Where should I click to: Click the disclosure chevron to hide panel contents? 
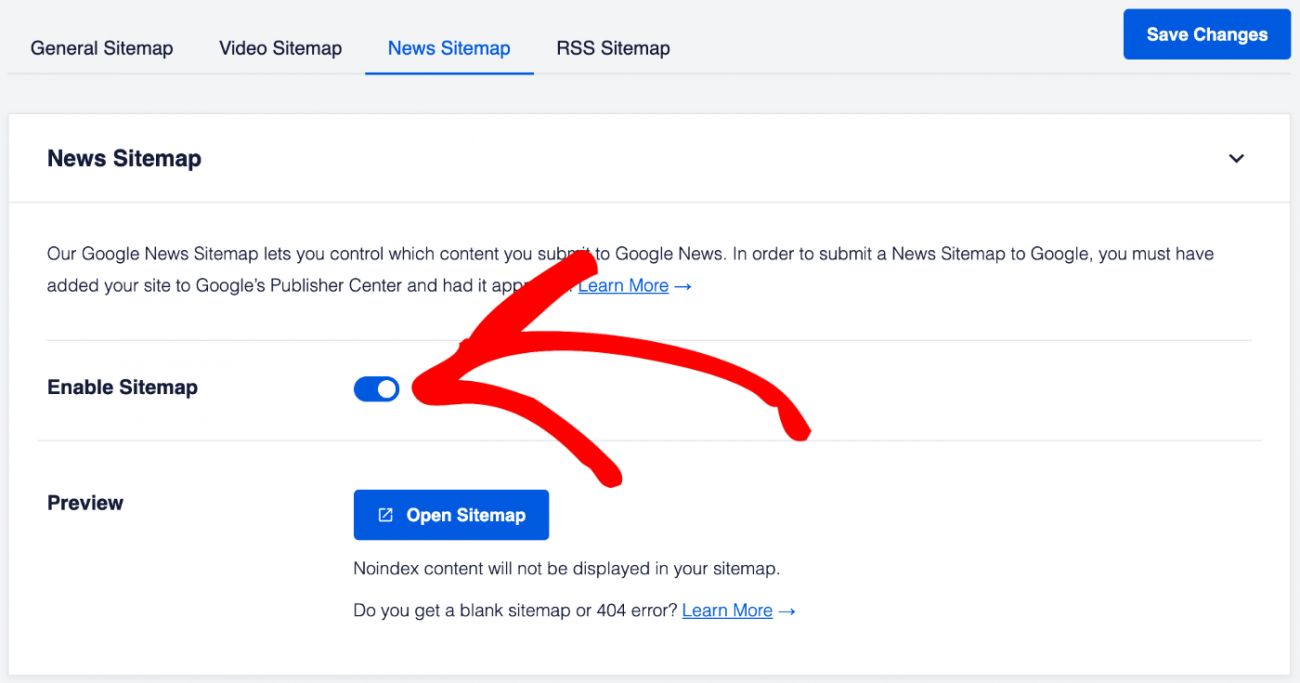coord(1236,158)
